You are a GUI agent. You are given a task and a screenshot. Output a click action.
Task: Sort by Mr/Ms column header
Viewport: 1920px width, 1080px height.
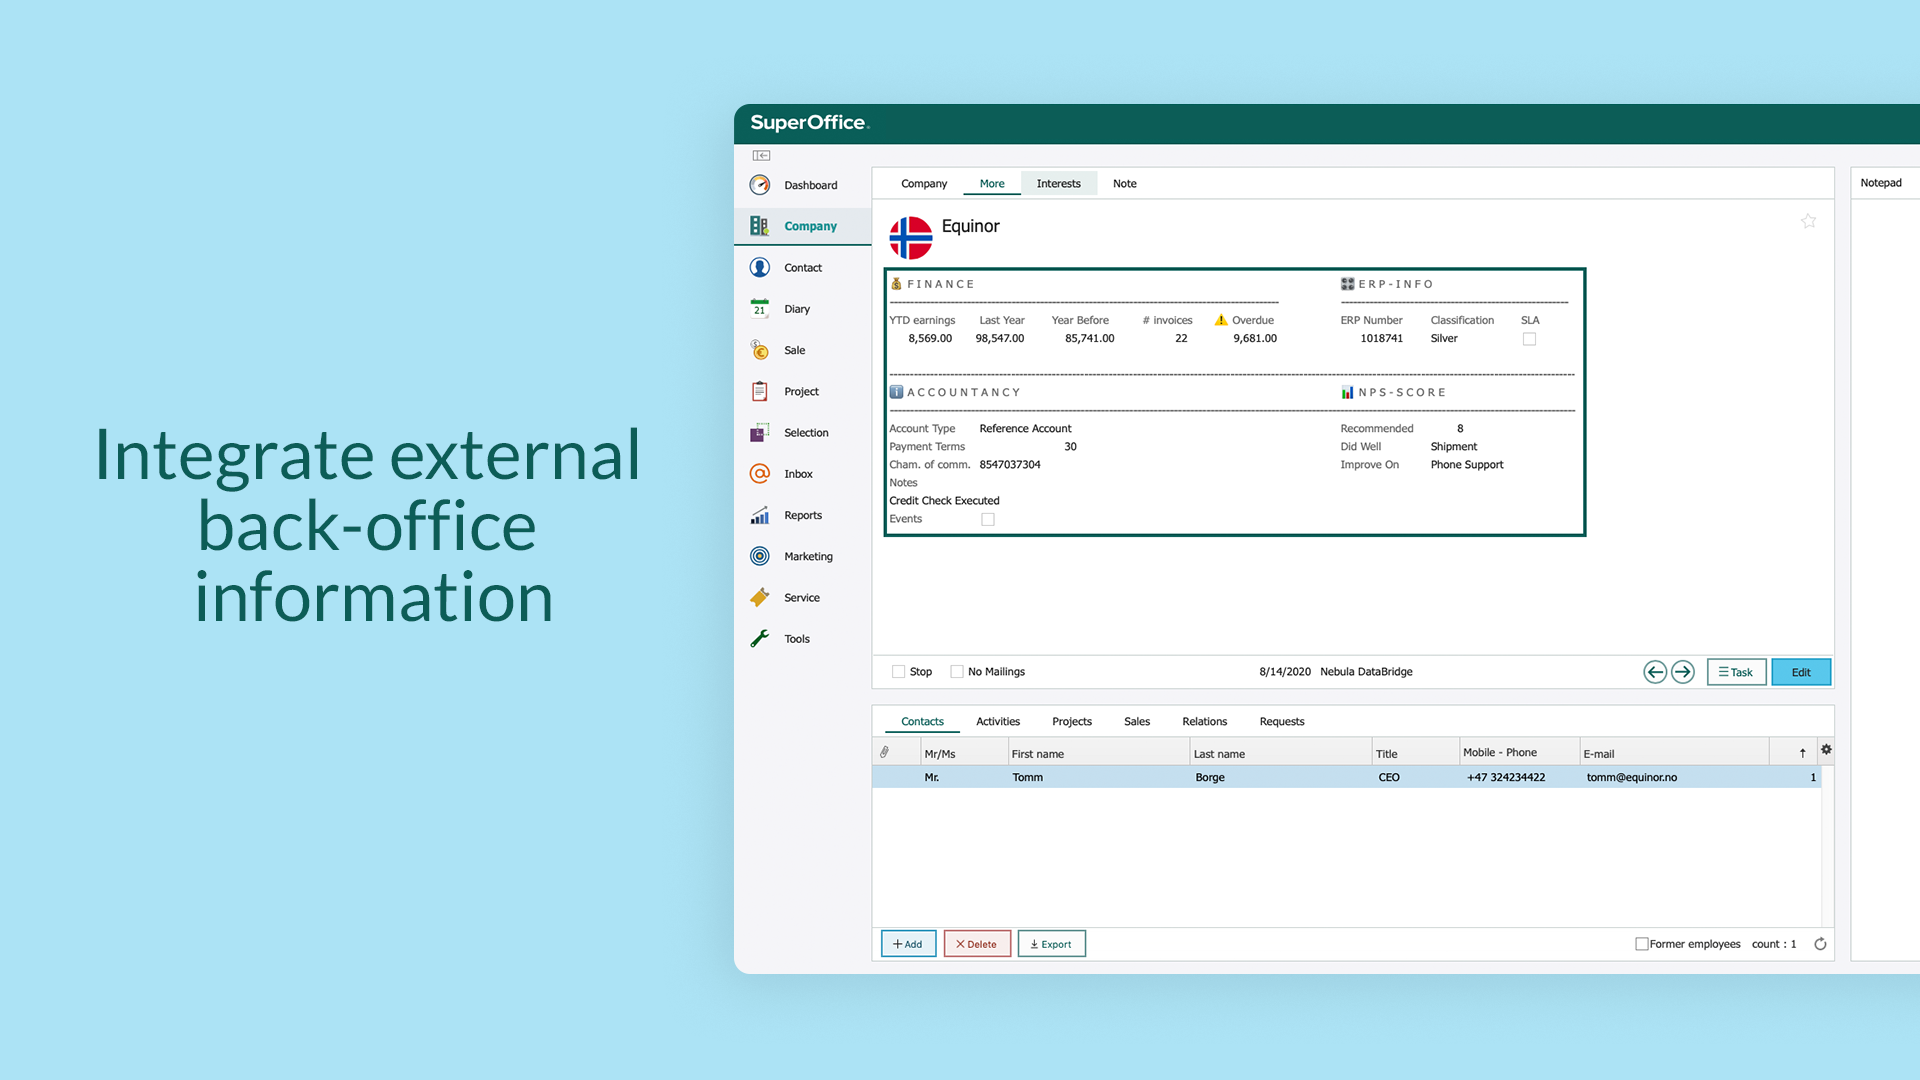pos(964,754)
